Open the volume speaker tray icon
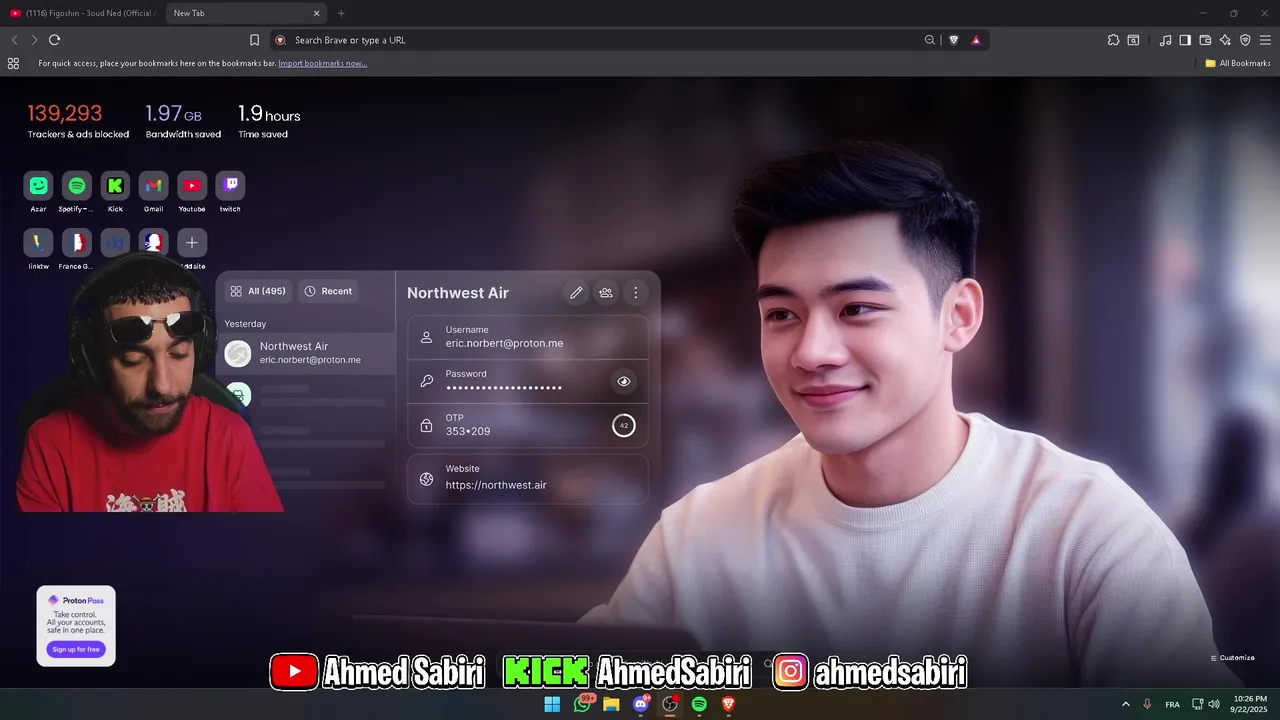Image resolution: width=1280 pixels, height=720 pixels. (1214, 704)
